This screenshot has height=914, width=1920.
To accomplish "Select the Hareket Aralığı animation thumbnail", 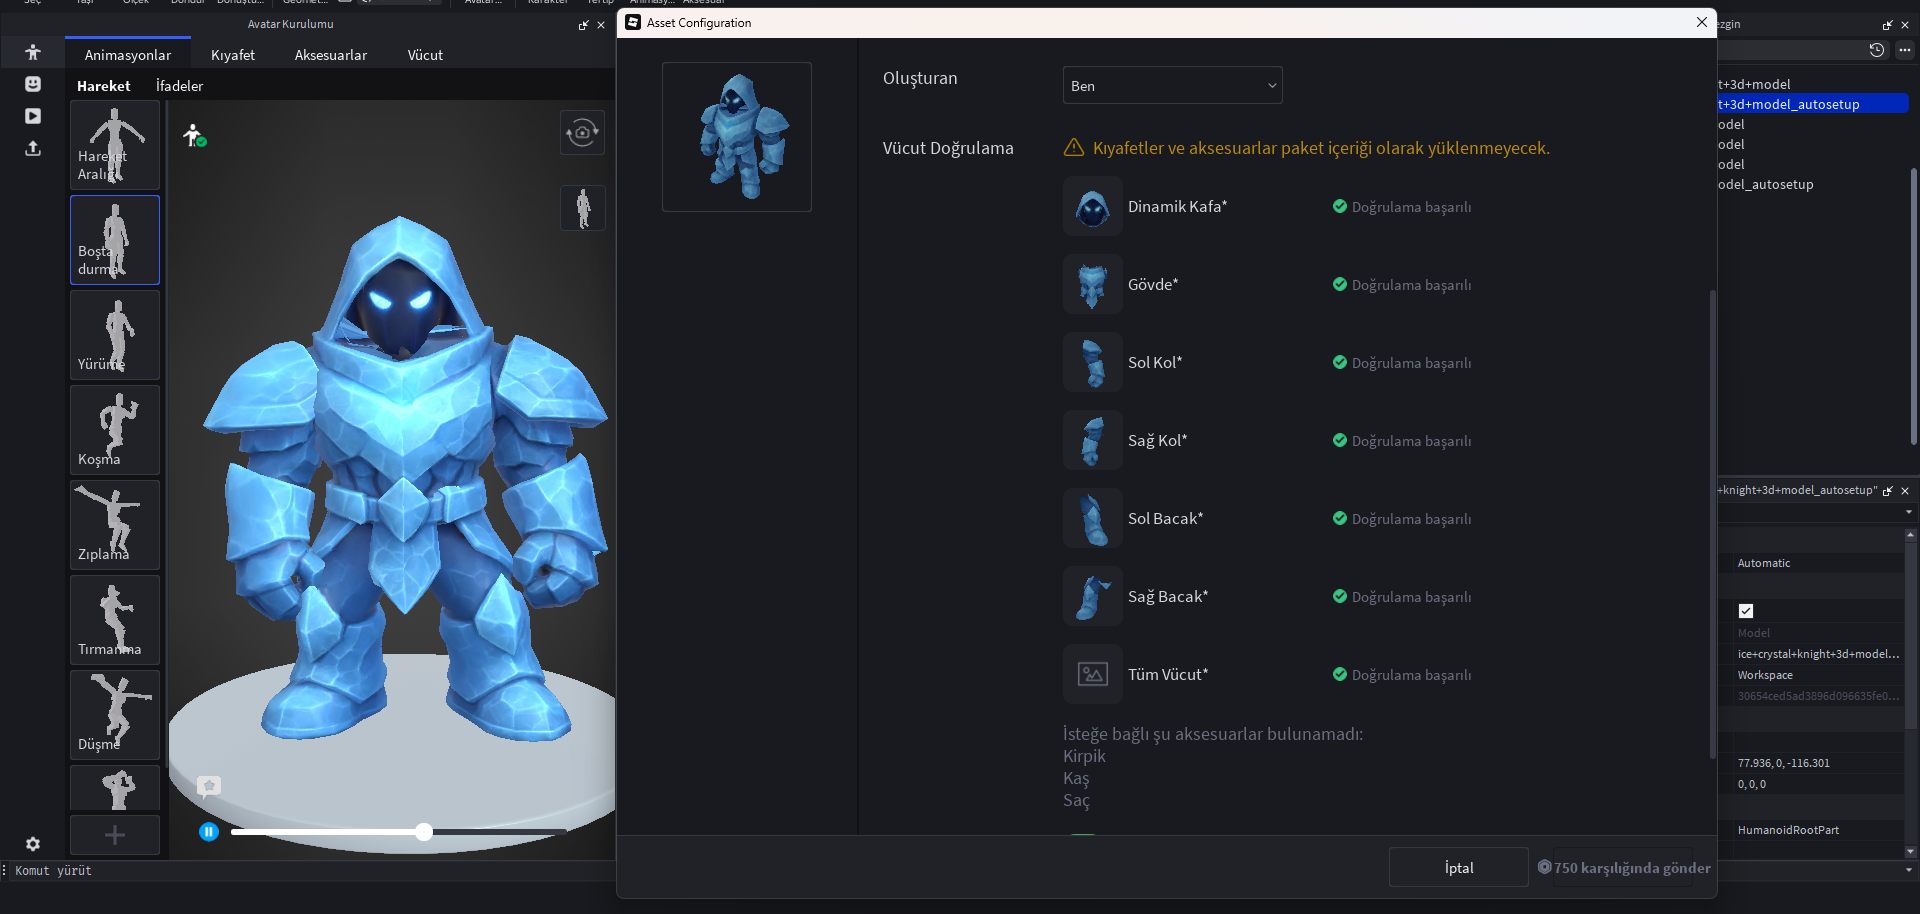I will point(115,145).
